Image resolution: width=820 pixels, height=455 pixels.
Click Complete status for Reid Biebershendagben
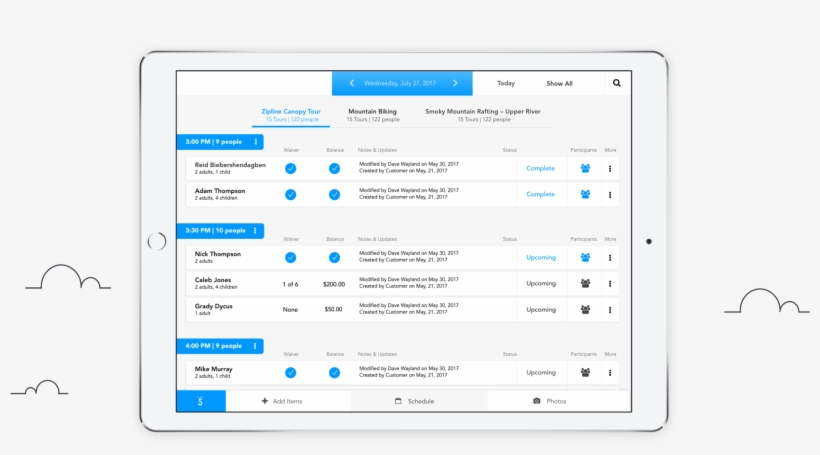pos(540,168)
